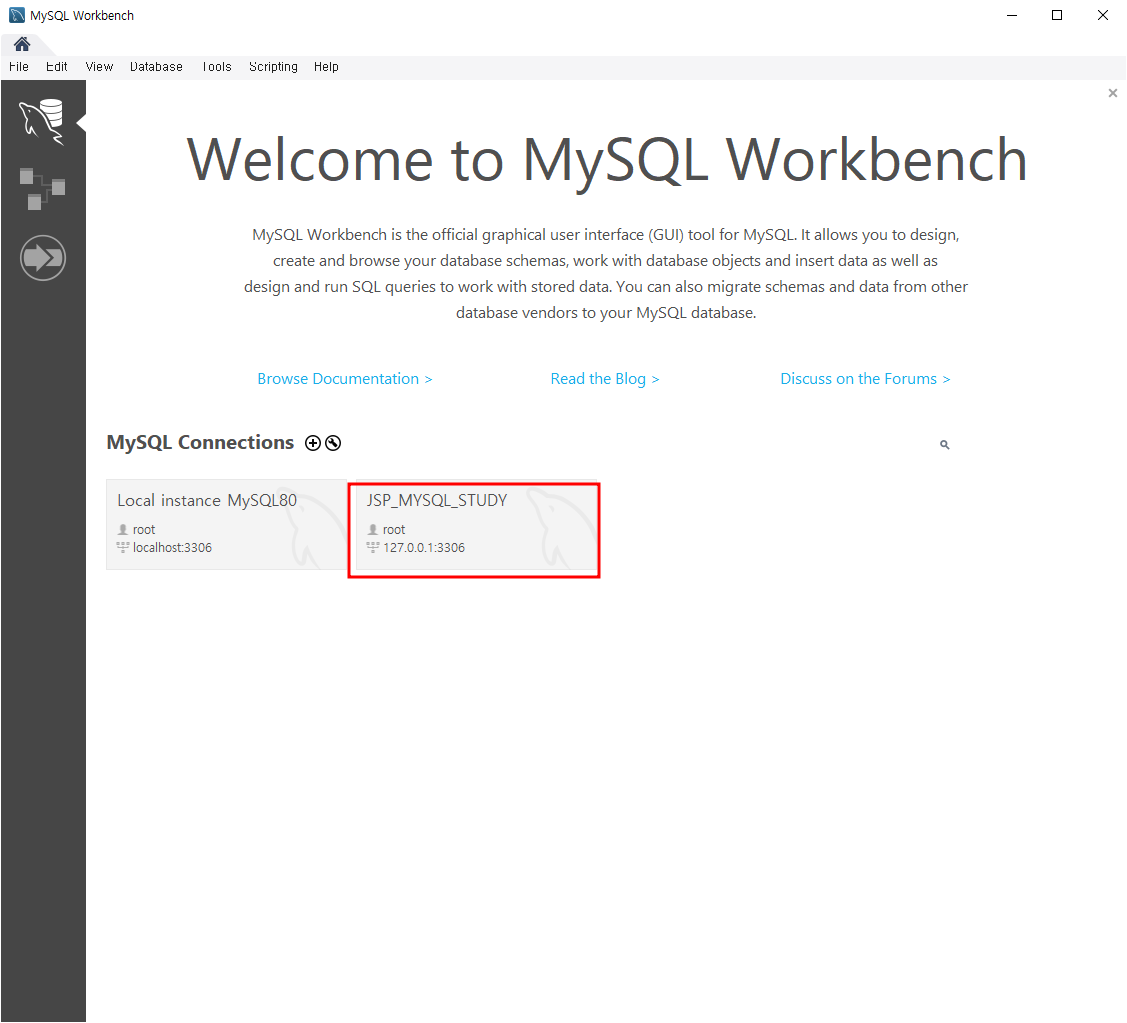
Task: Open the Models sidebar icon
Action: [42, 189]
